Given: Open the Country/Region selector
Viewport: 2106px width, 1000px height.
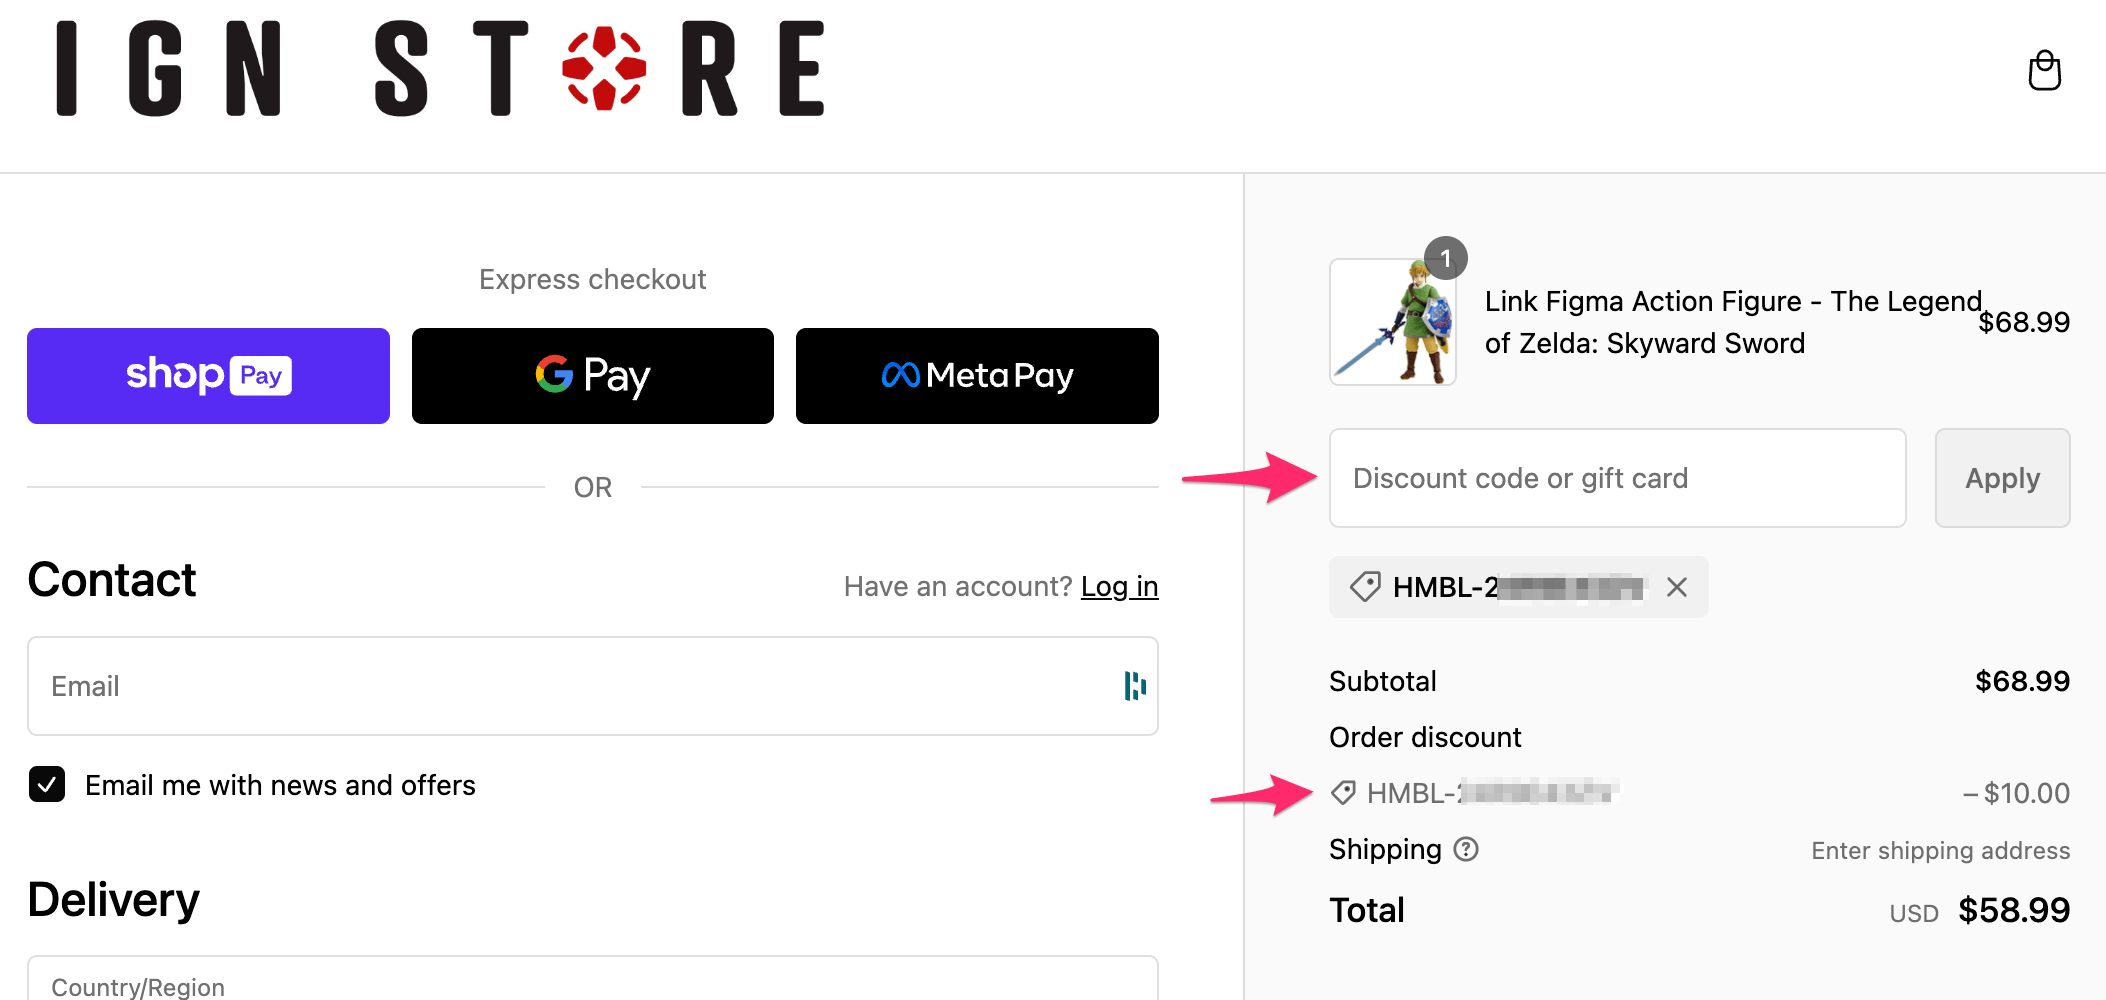Looking at the screenshot, I should click(x=592, y=985).
